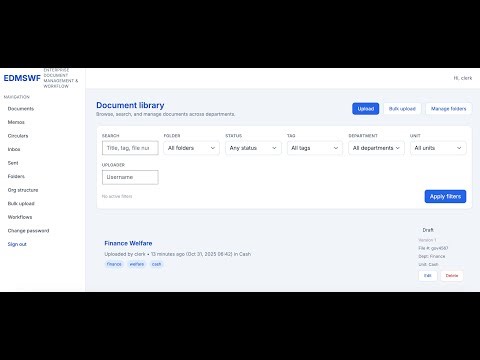
Task: Focus the Search title, tag field
Action: tap(130, 148)
